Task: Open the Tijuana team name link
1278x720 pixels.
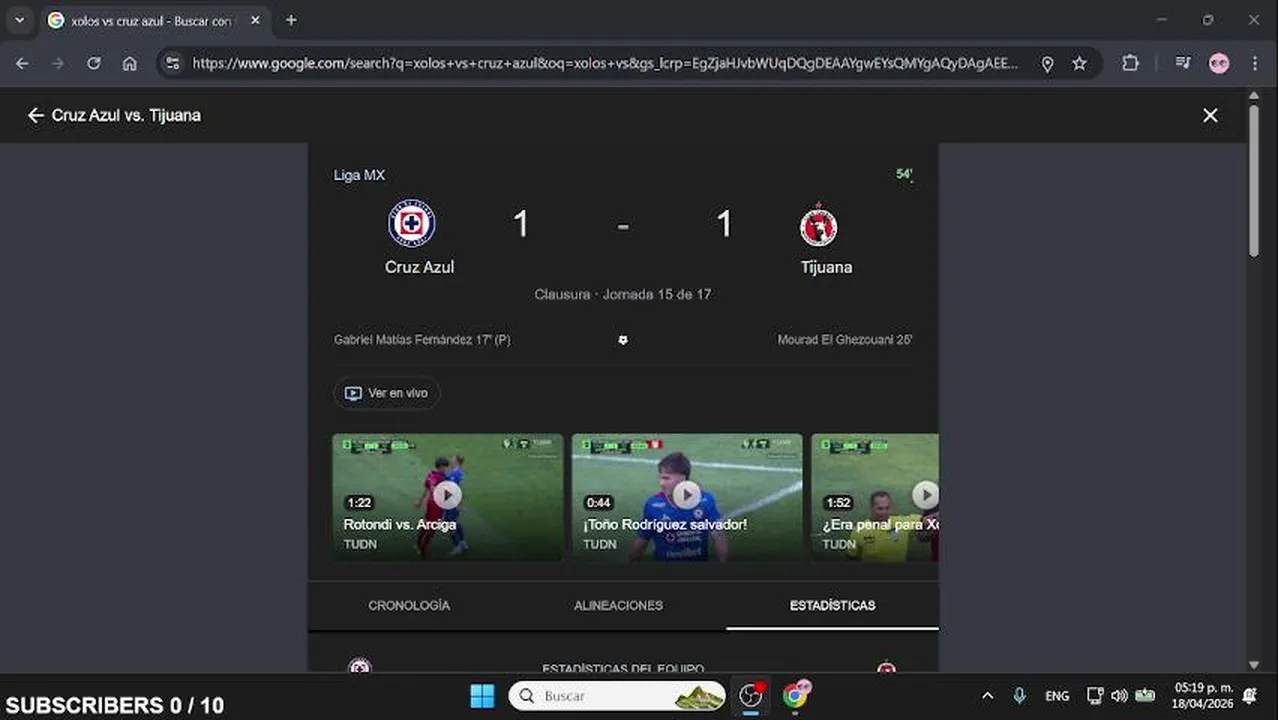Action: (x=826, y=267)
